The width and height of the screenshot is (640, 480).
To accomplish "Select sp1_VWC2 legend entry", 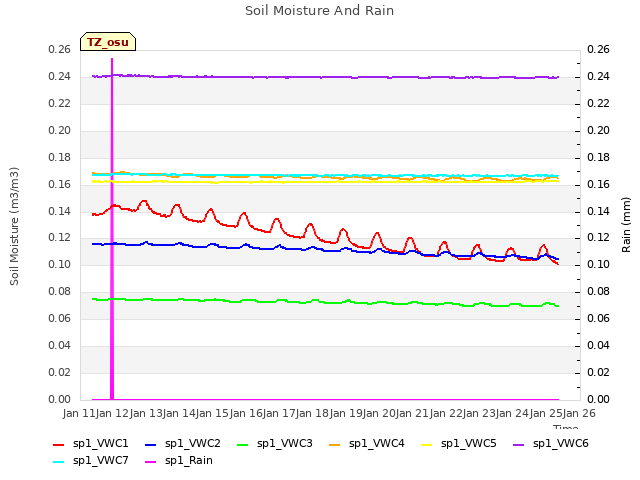I will [x=182, y=444].
